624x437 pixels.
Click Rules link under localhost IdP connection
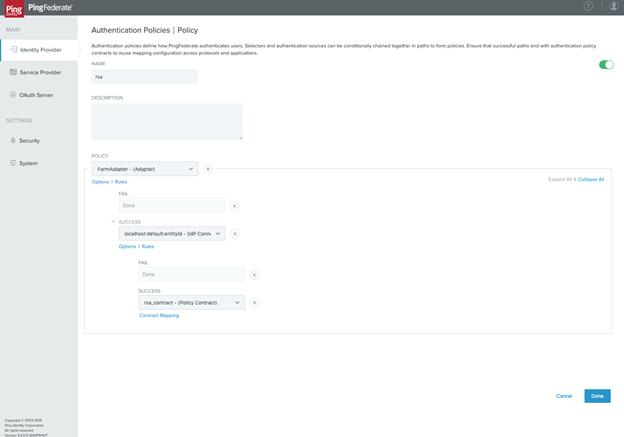coord(148,247)
